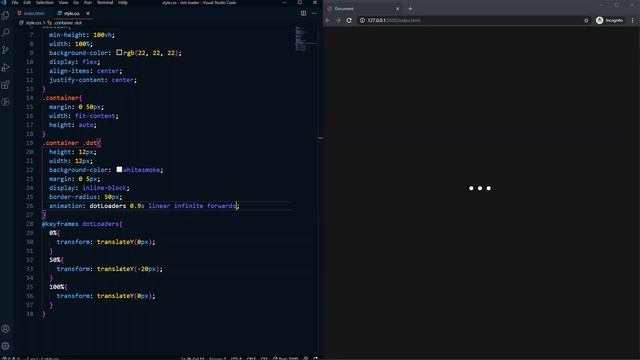Click the .container .dot selector line

[71, 143]
